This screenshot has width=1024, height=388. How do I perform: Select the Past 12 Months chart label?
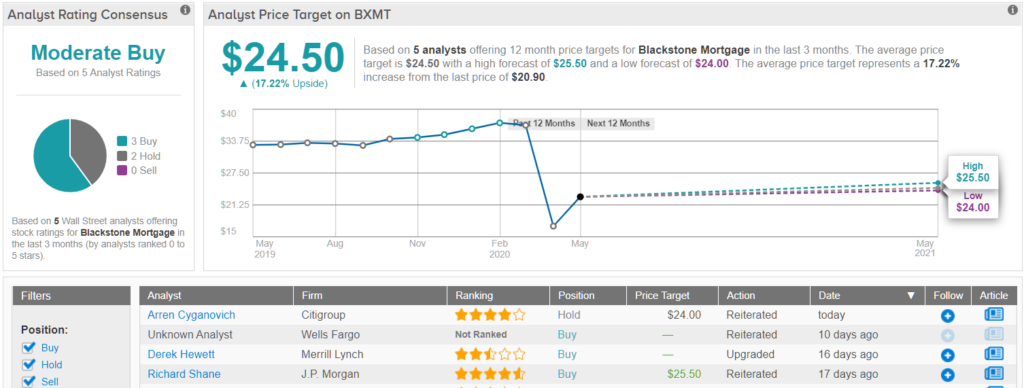tap(544, 123)
